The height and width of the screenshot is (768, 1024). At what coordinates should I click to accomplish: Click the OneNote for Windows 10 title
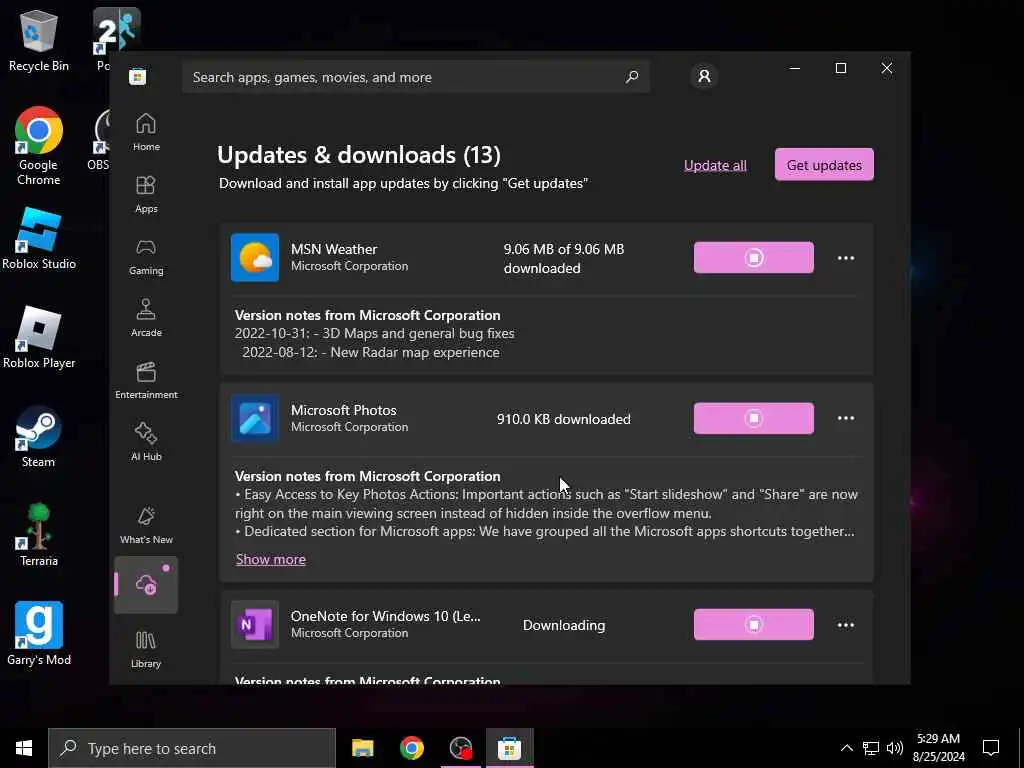coord(385,616)
